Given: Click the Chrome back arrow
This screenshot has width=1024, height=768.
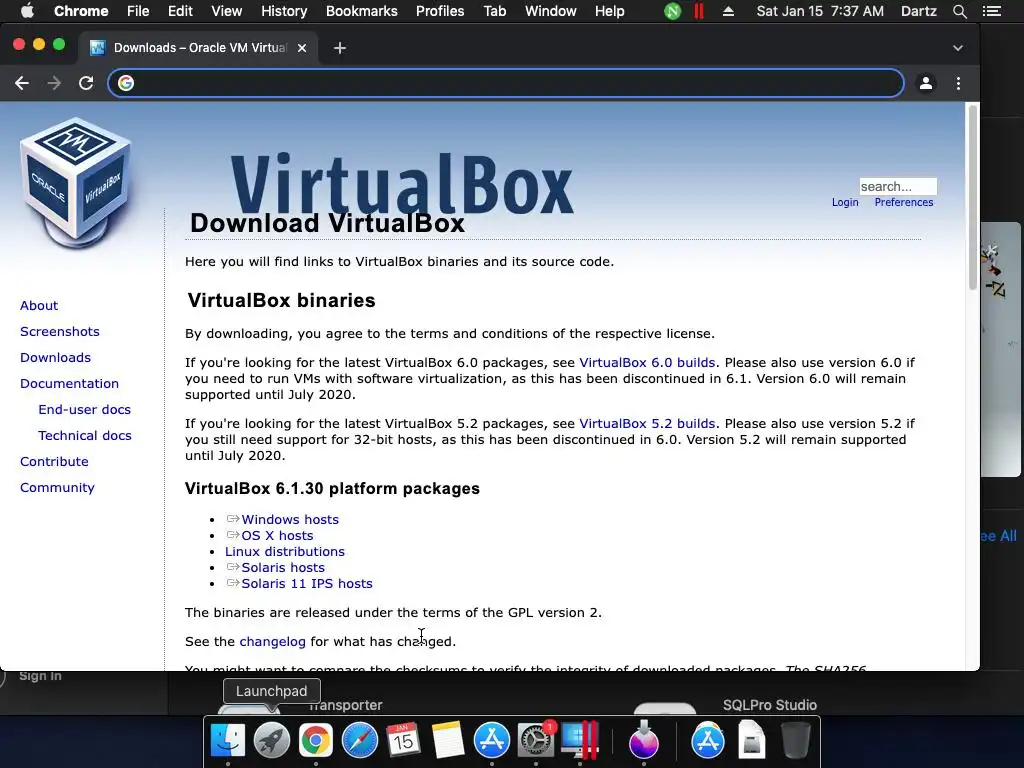Looking at the screenshot, I should tap(22, 84).
